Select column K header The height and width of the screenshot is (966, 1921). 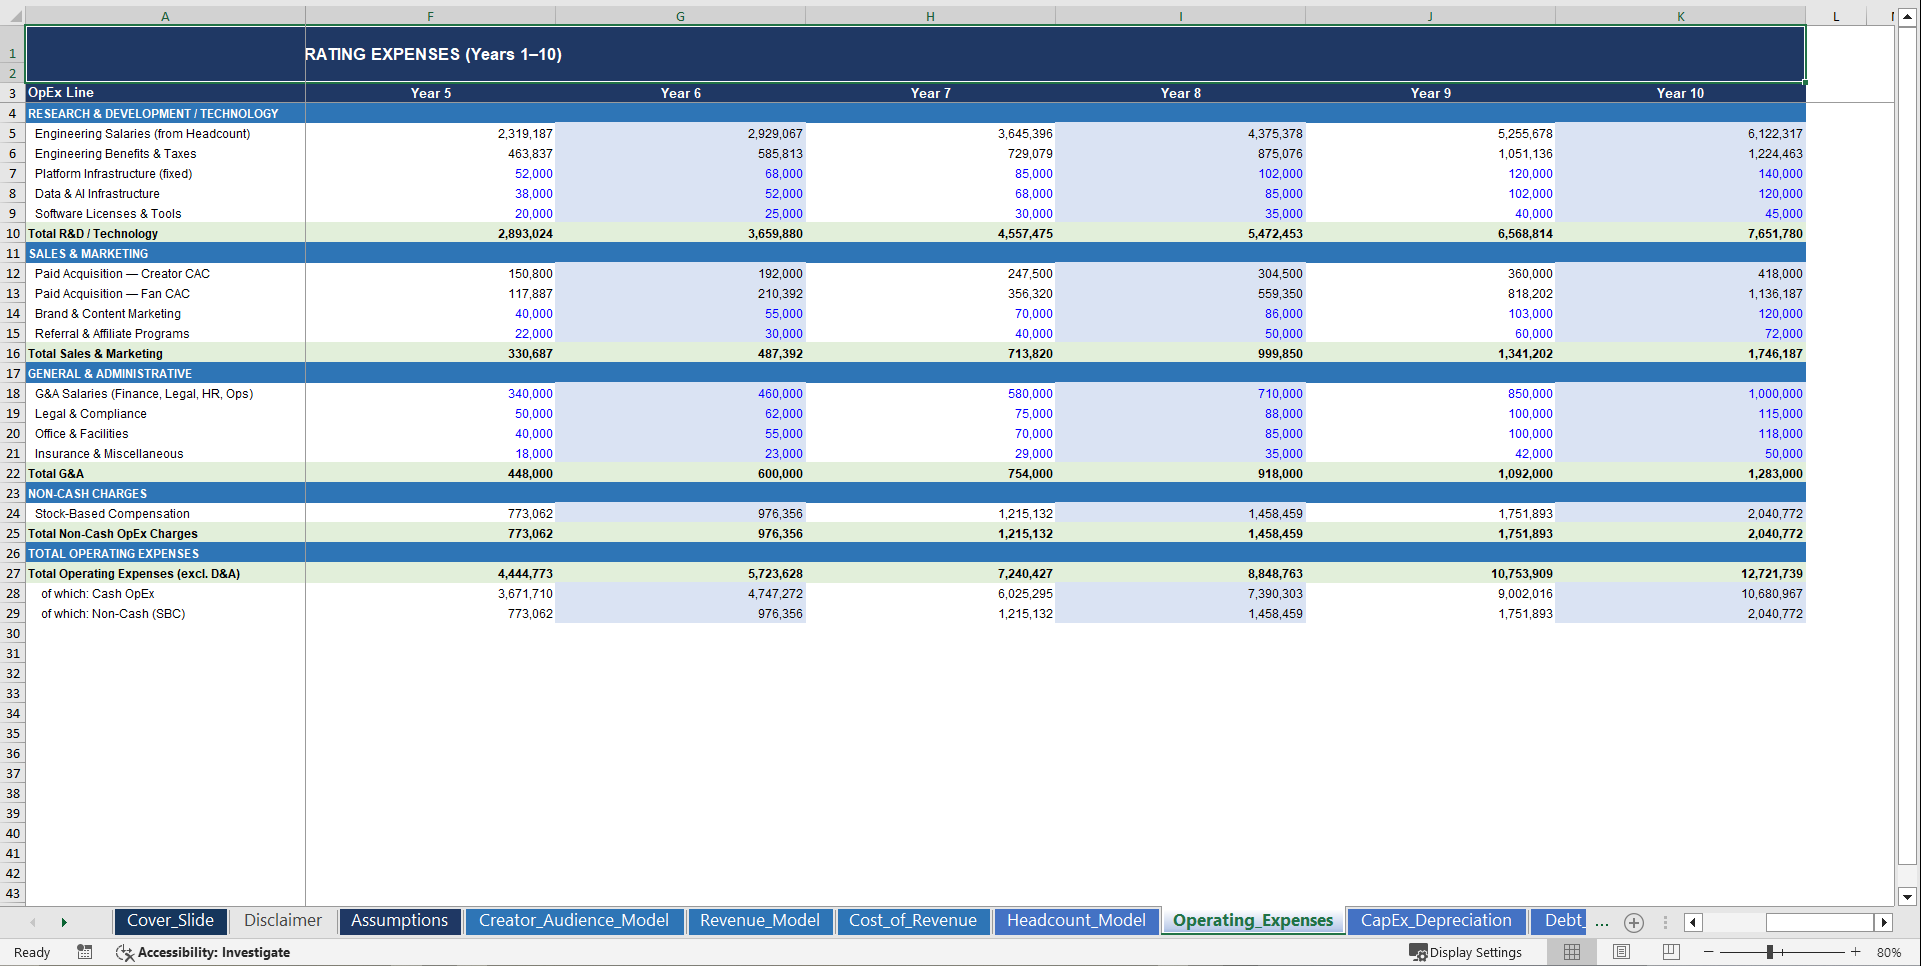[1680, 16]
